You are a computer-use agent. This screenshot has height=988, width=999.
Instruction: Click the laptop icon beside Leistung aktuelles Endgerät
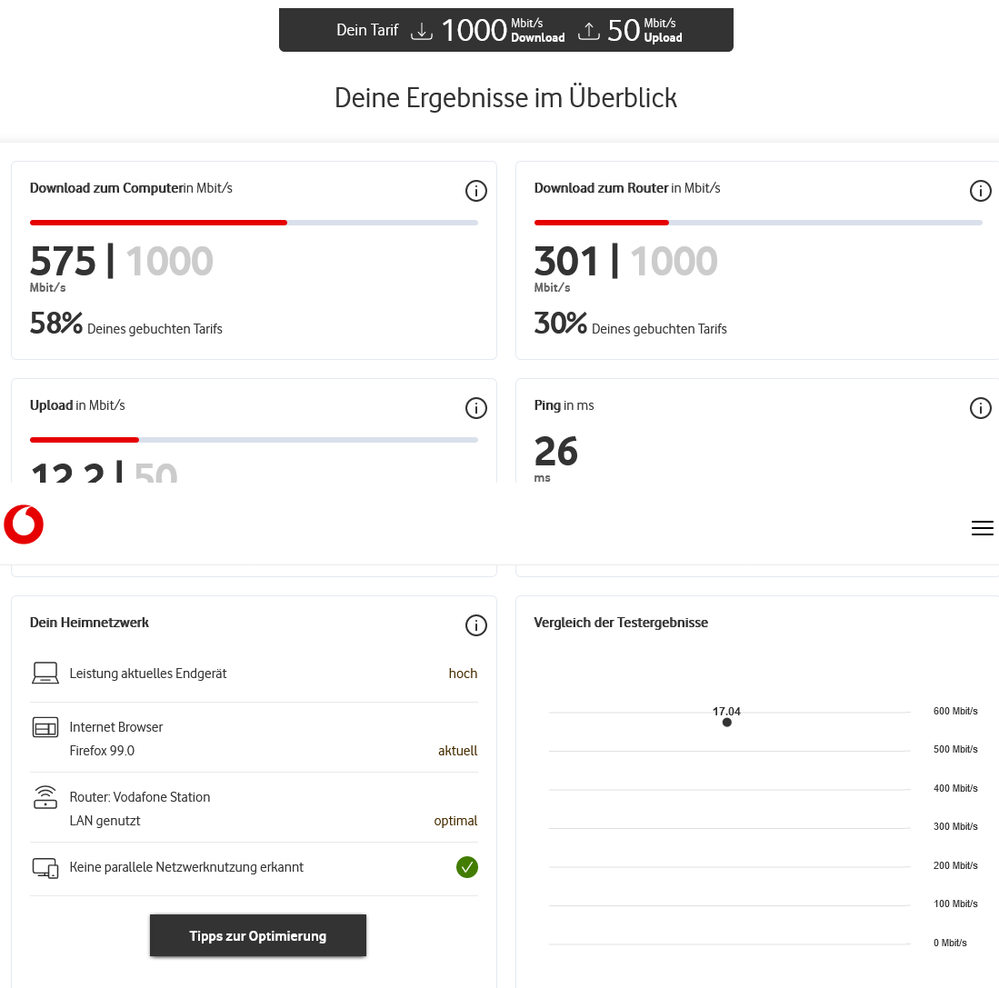point(45,674)
